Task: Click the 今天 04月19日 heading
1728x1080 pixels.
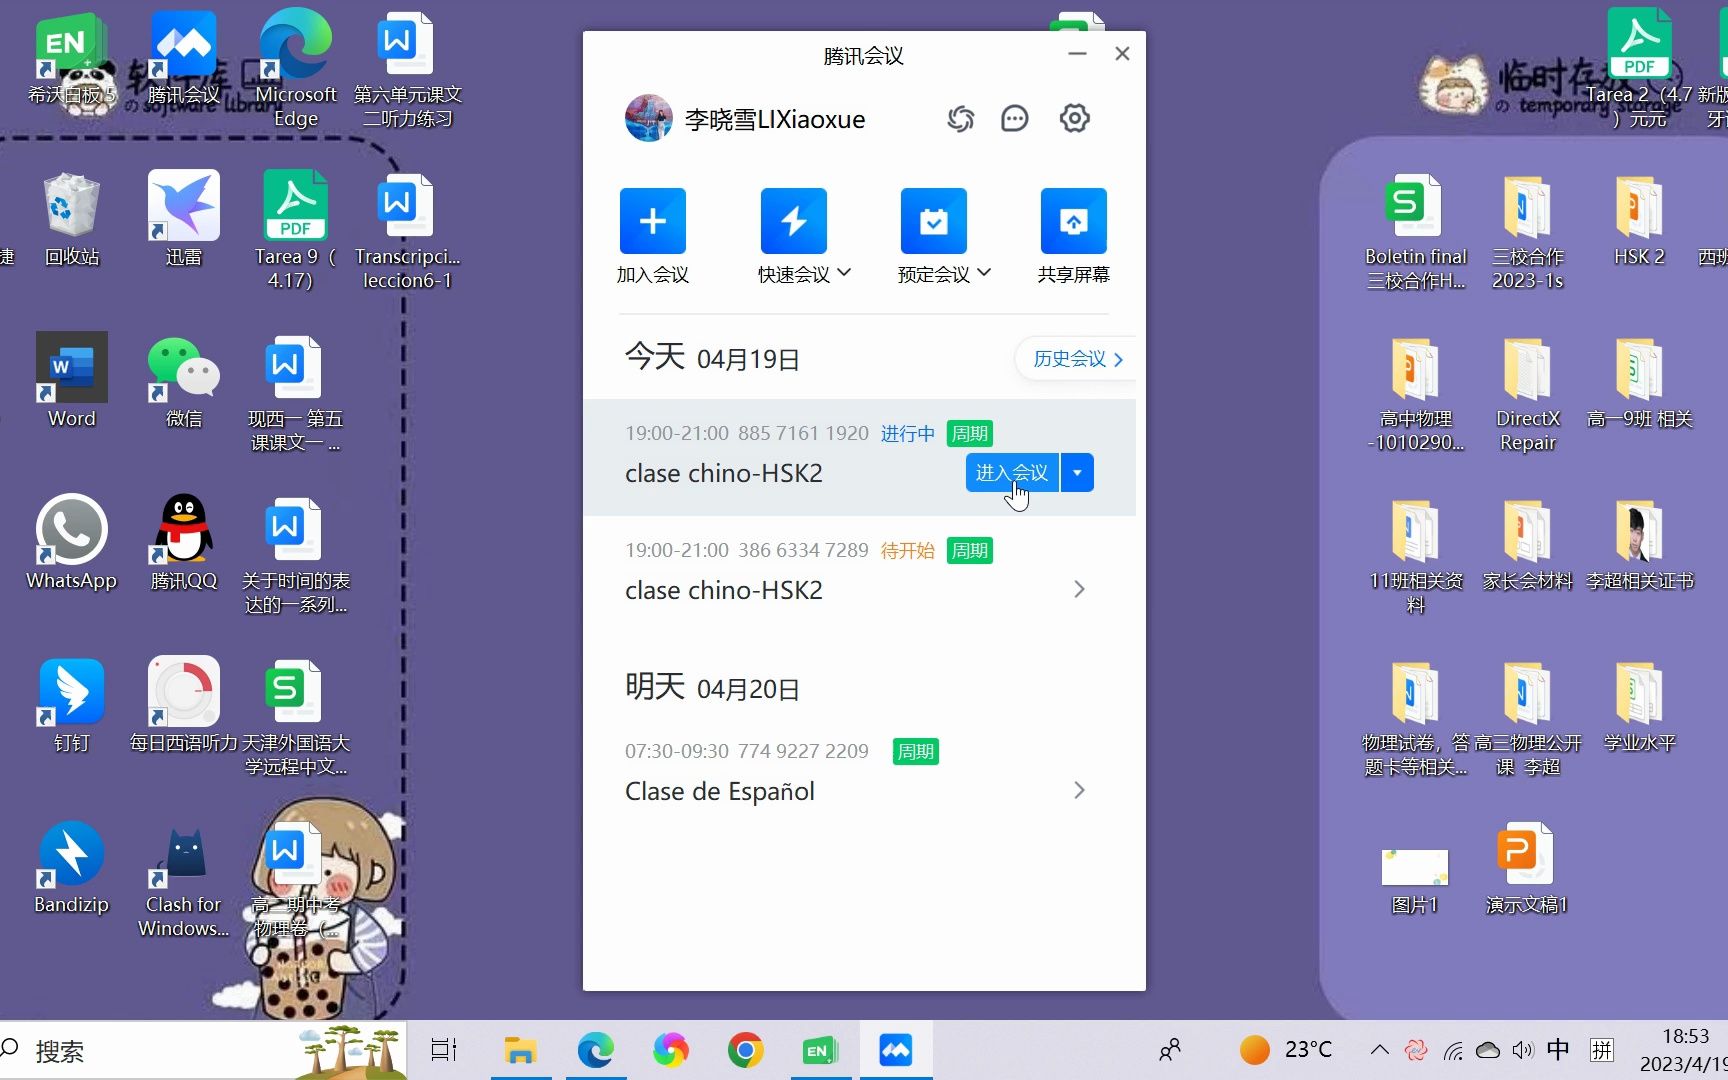Action: point(712,357)
